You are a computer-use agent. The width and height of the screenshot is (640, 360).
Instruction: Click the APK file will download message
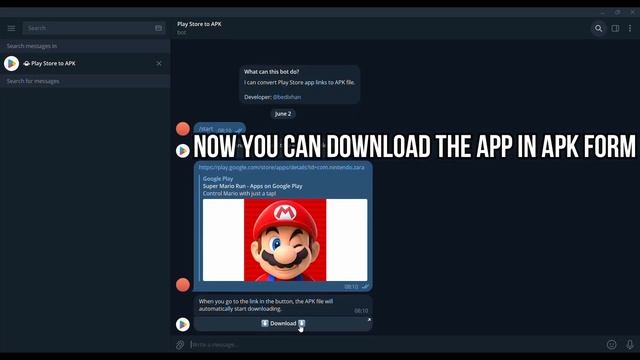(283, 305)
